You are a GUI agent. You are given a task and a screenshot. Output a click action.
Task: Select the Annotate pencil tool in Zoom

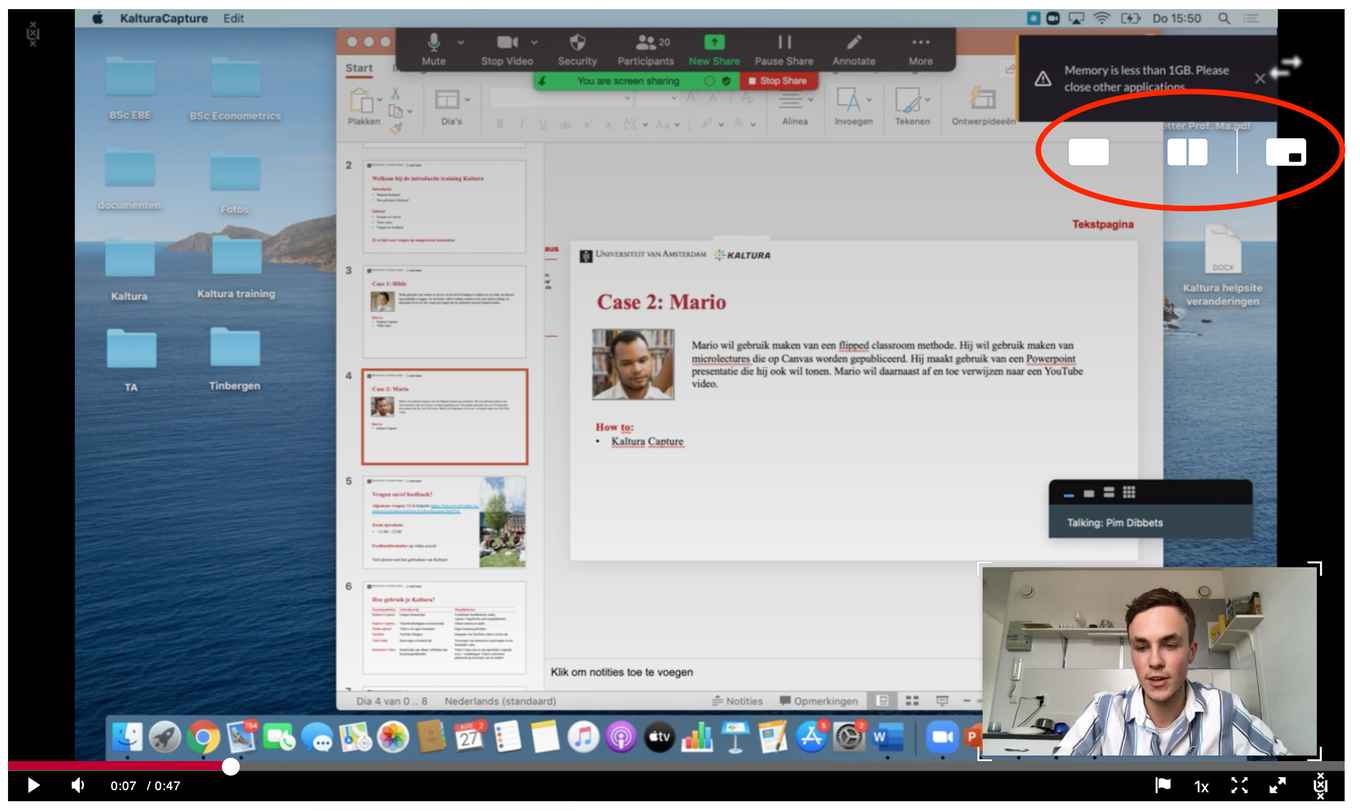click(853, 48)
